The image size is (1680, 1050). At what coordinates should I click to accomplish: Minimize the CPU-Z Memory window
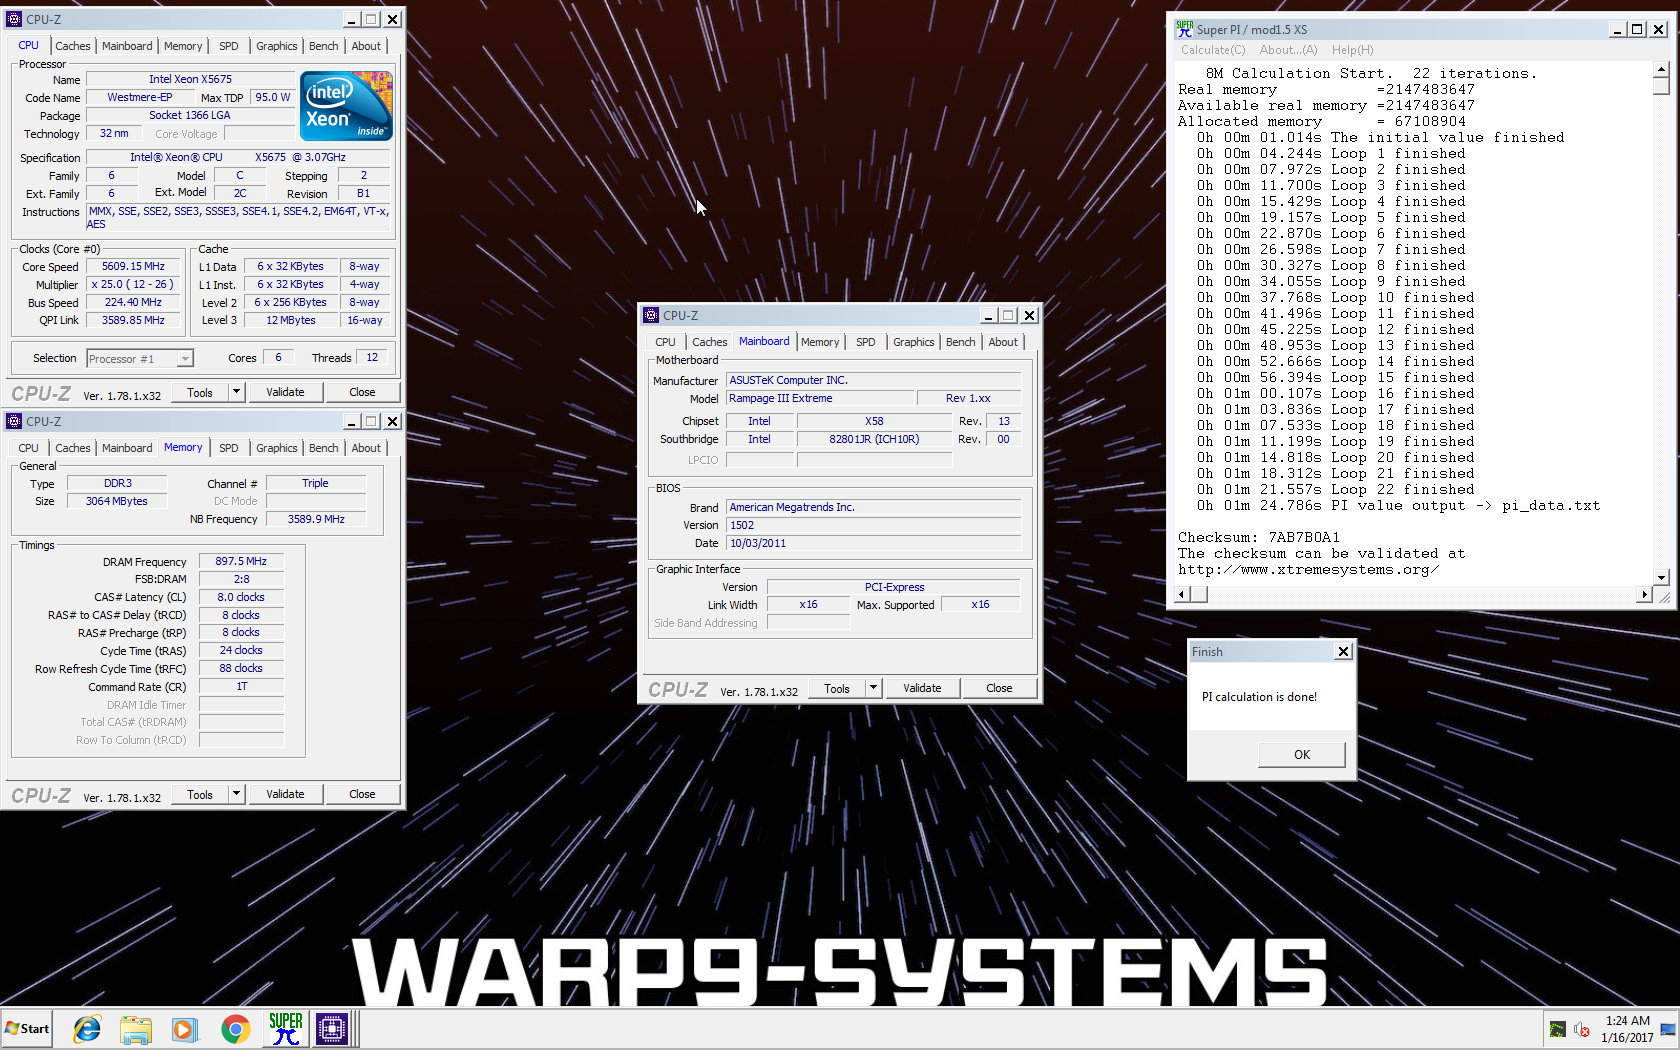(x=351, y=421)
